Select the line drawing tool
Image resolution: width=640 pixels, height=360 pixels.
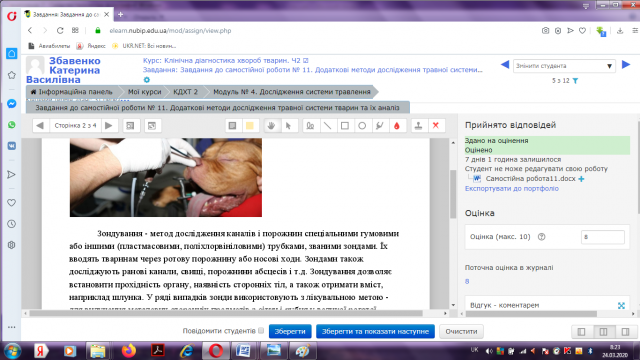point(327,126)
